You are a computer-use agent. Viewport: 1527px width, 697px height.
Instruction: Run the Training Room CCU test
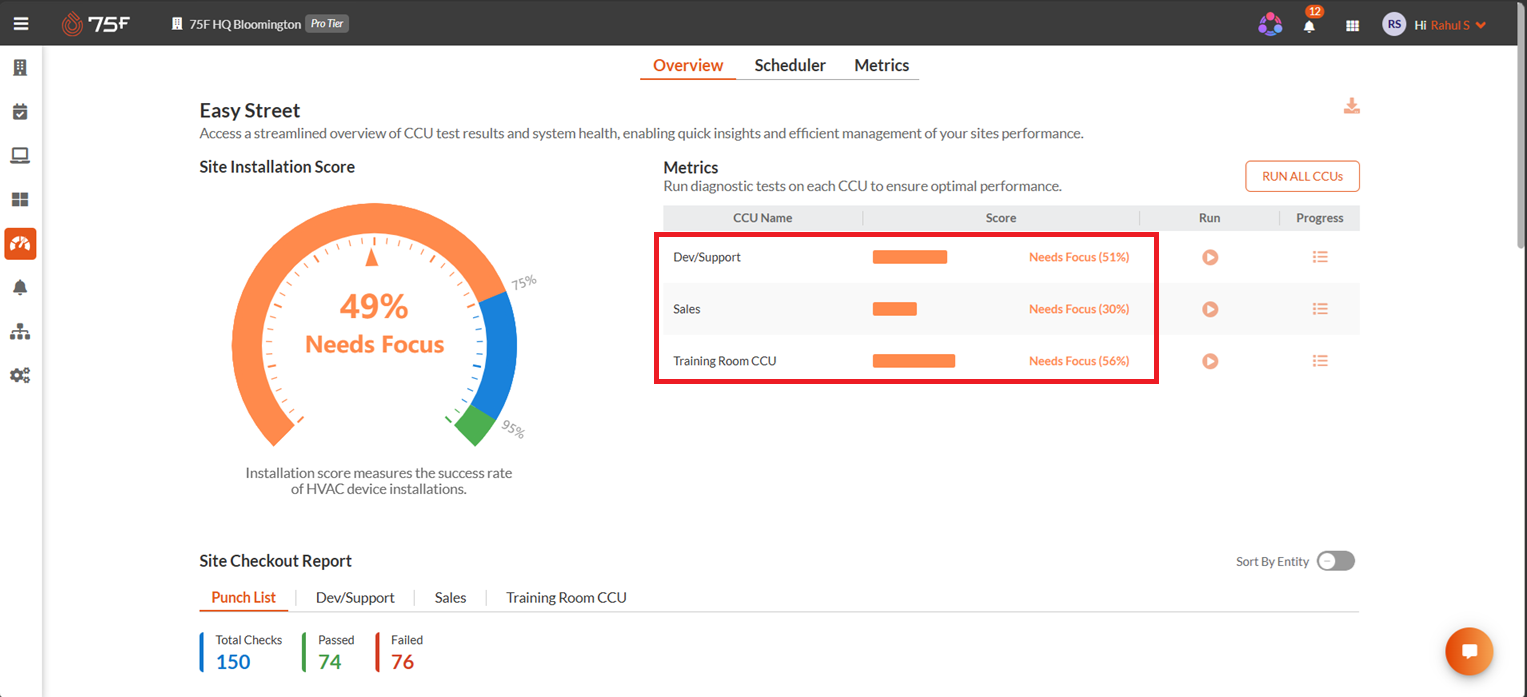[x=1210, y=361]
